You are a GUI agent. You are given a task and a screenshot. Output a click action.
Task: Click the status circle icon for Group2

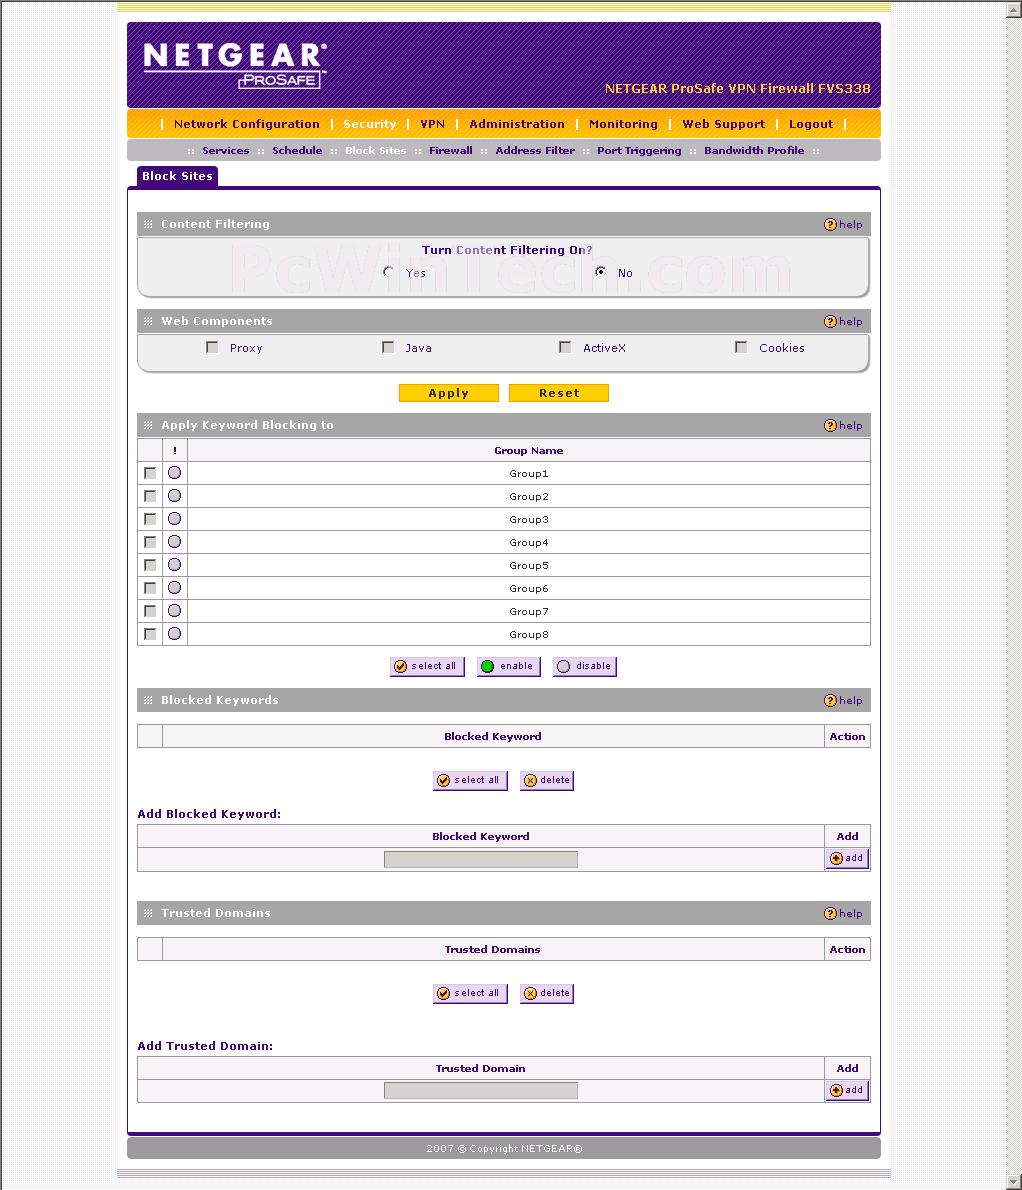pyautogui.click(x=175, y=496)
